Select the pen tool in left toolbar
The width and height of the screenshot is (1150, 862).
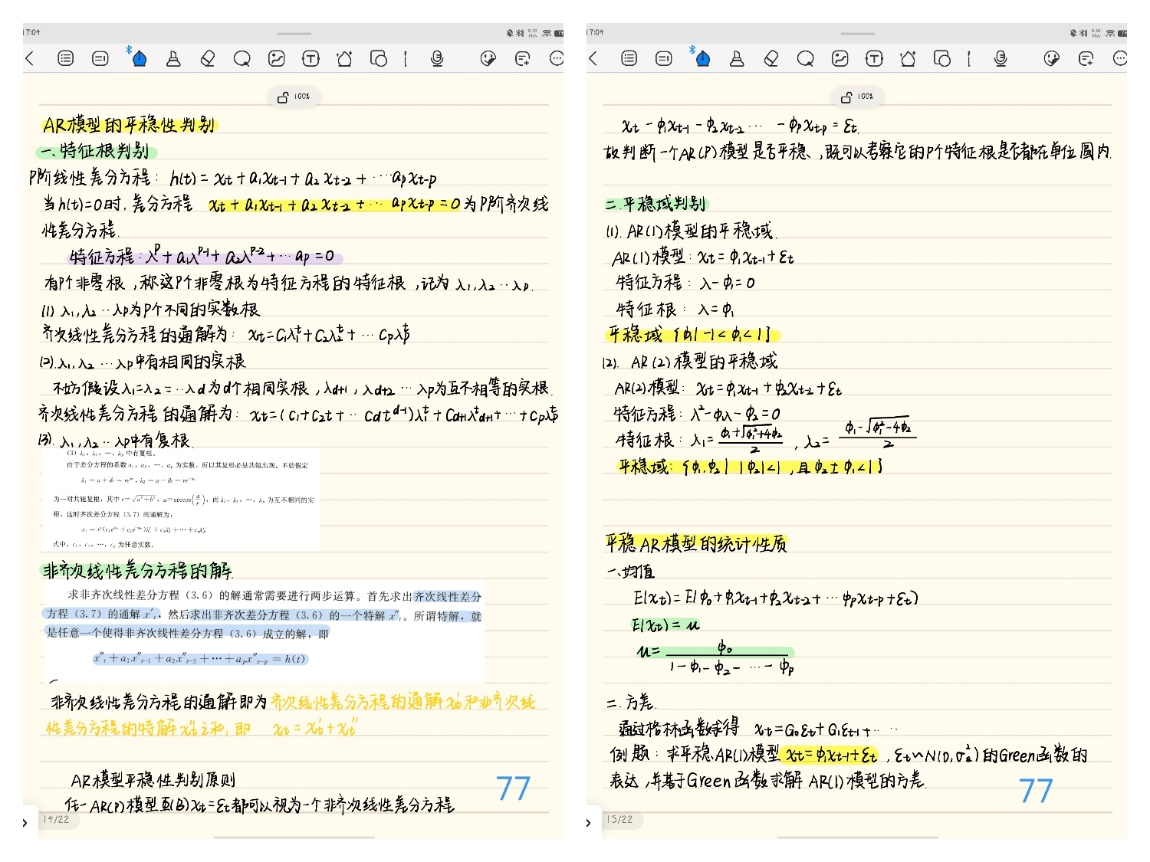[139, 59]
